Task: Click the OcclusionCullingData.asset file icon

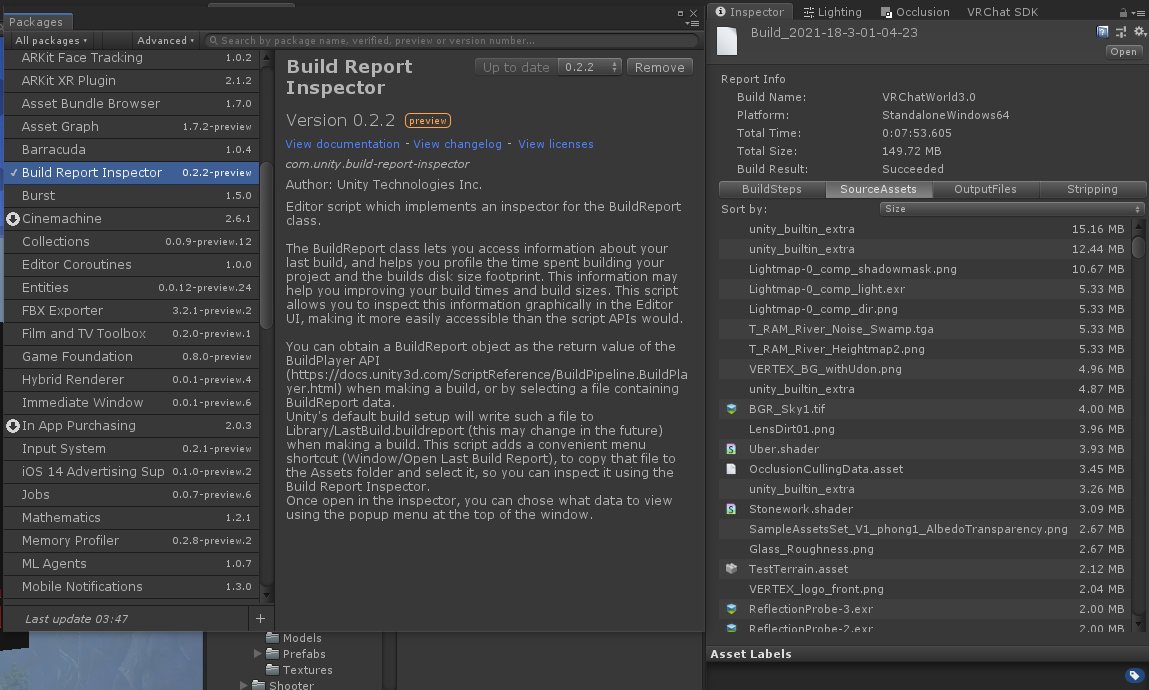Action: (x=731, y=469)
